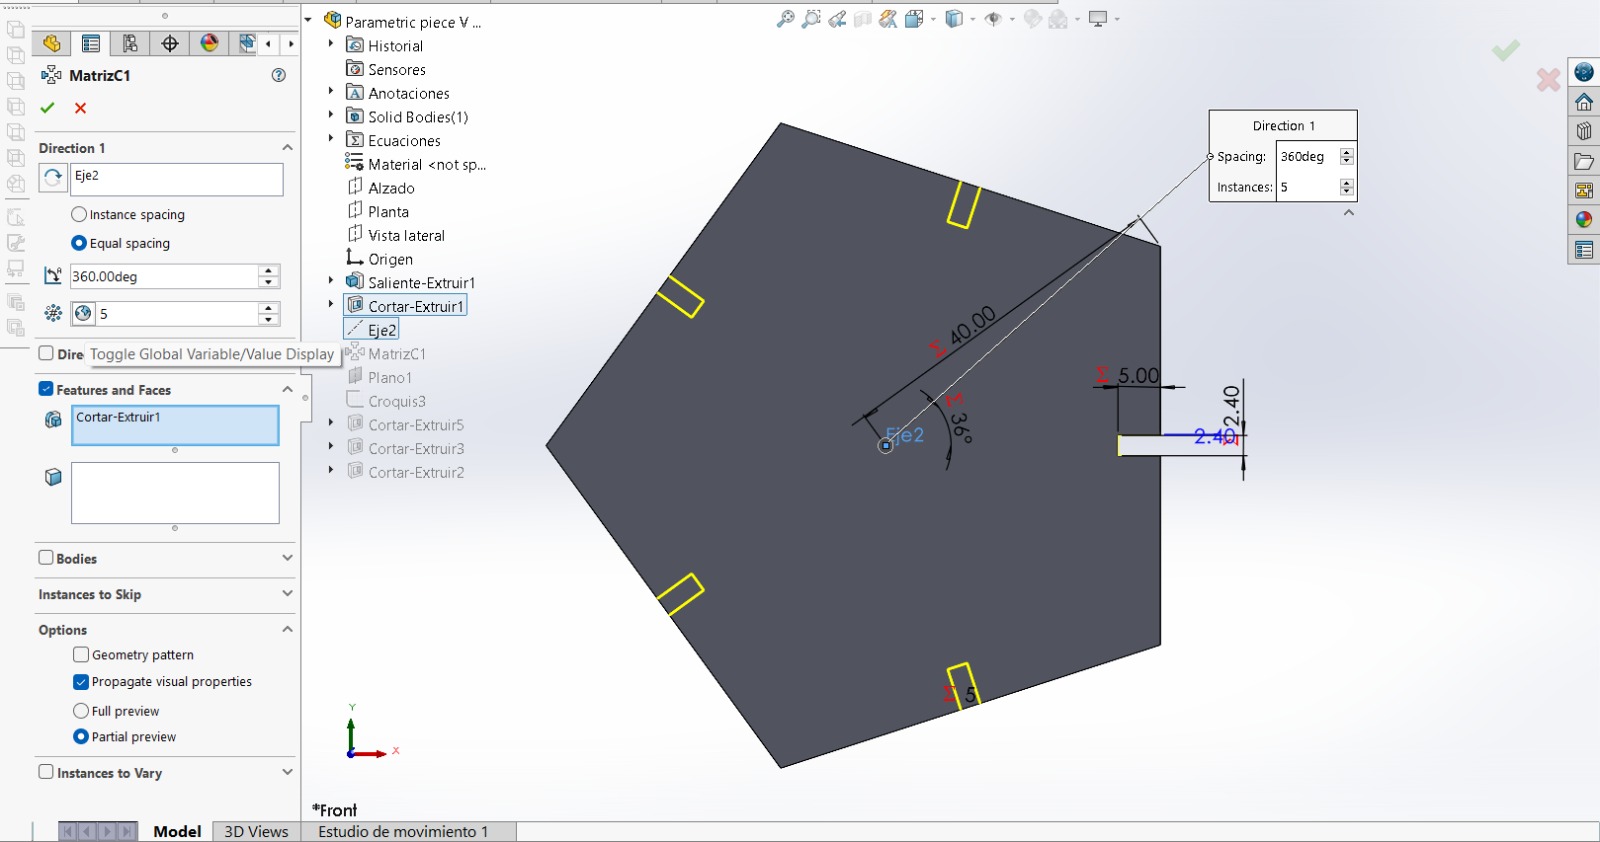Viewport: 1600px width, 842px height.
Task: Enable the Direction 2 checkbox
Action: click(46, 353)
